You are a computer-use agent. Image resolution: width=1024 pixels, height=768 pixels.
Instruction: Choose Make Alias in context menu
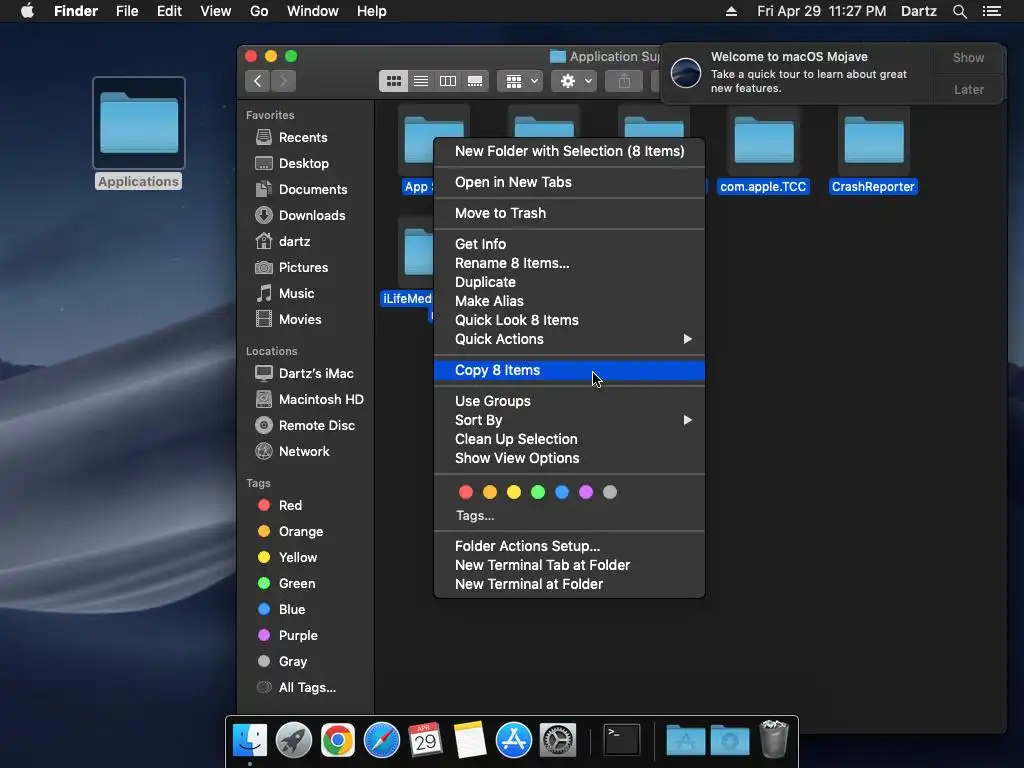coord(569,301)
